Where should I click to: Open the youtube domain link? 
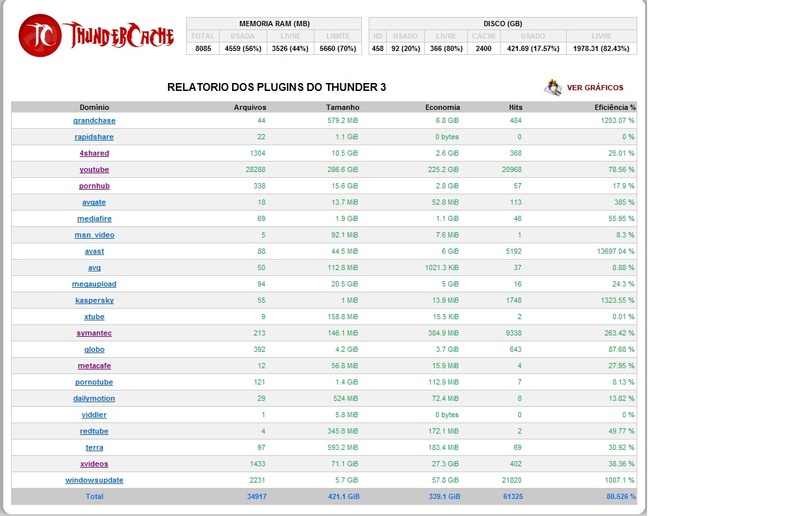94,169
